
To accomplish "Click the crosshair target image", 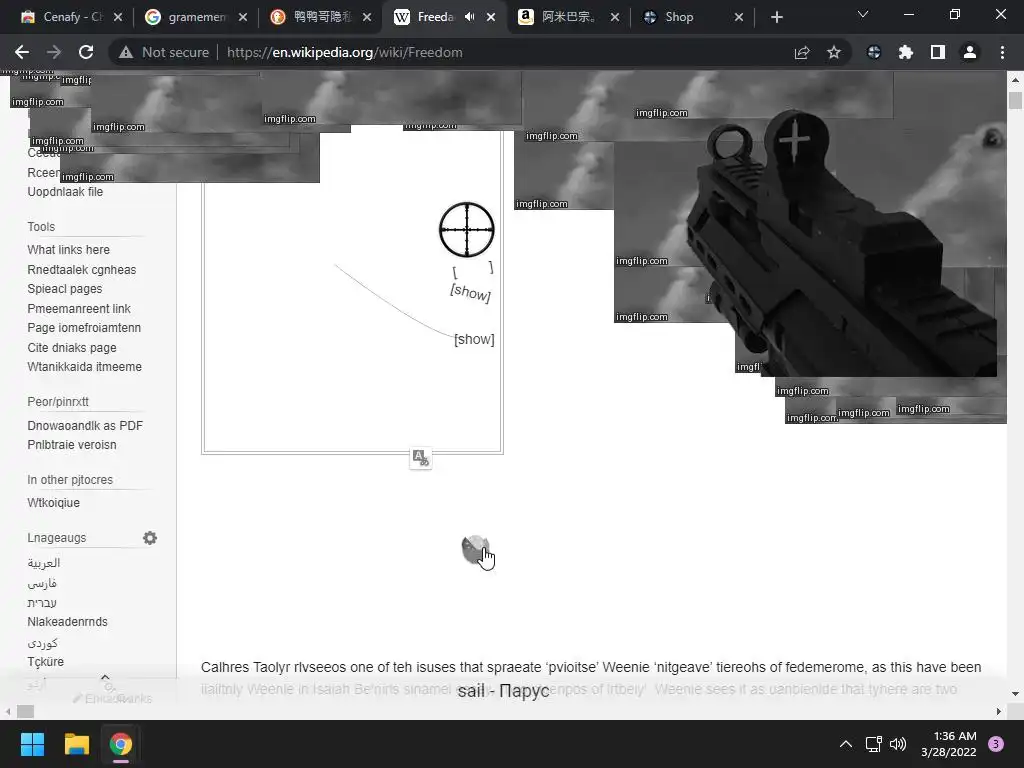I will [x=466, y=229].
